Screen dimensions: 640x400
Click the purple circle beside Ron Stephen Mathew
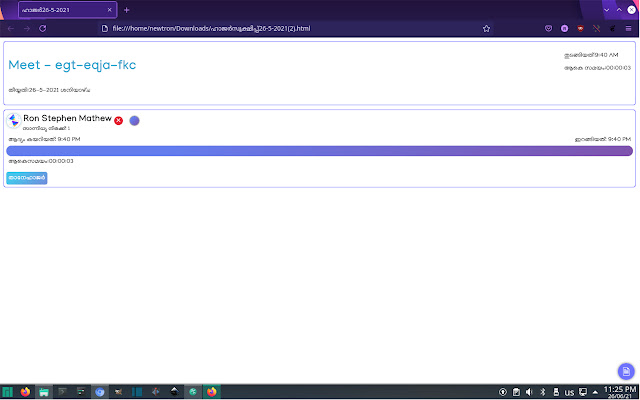[x=134, y=120]
